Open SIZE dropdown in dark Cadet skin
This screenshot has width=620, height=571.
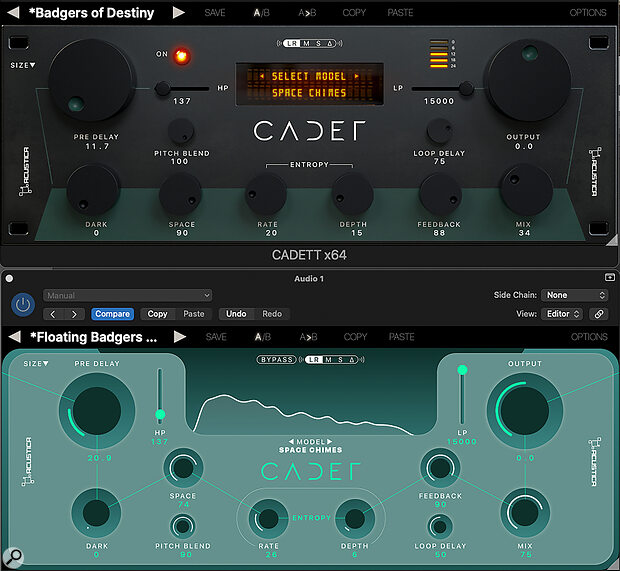point(23,65)
